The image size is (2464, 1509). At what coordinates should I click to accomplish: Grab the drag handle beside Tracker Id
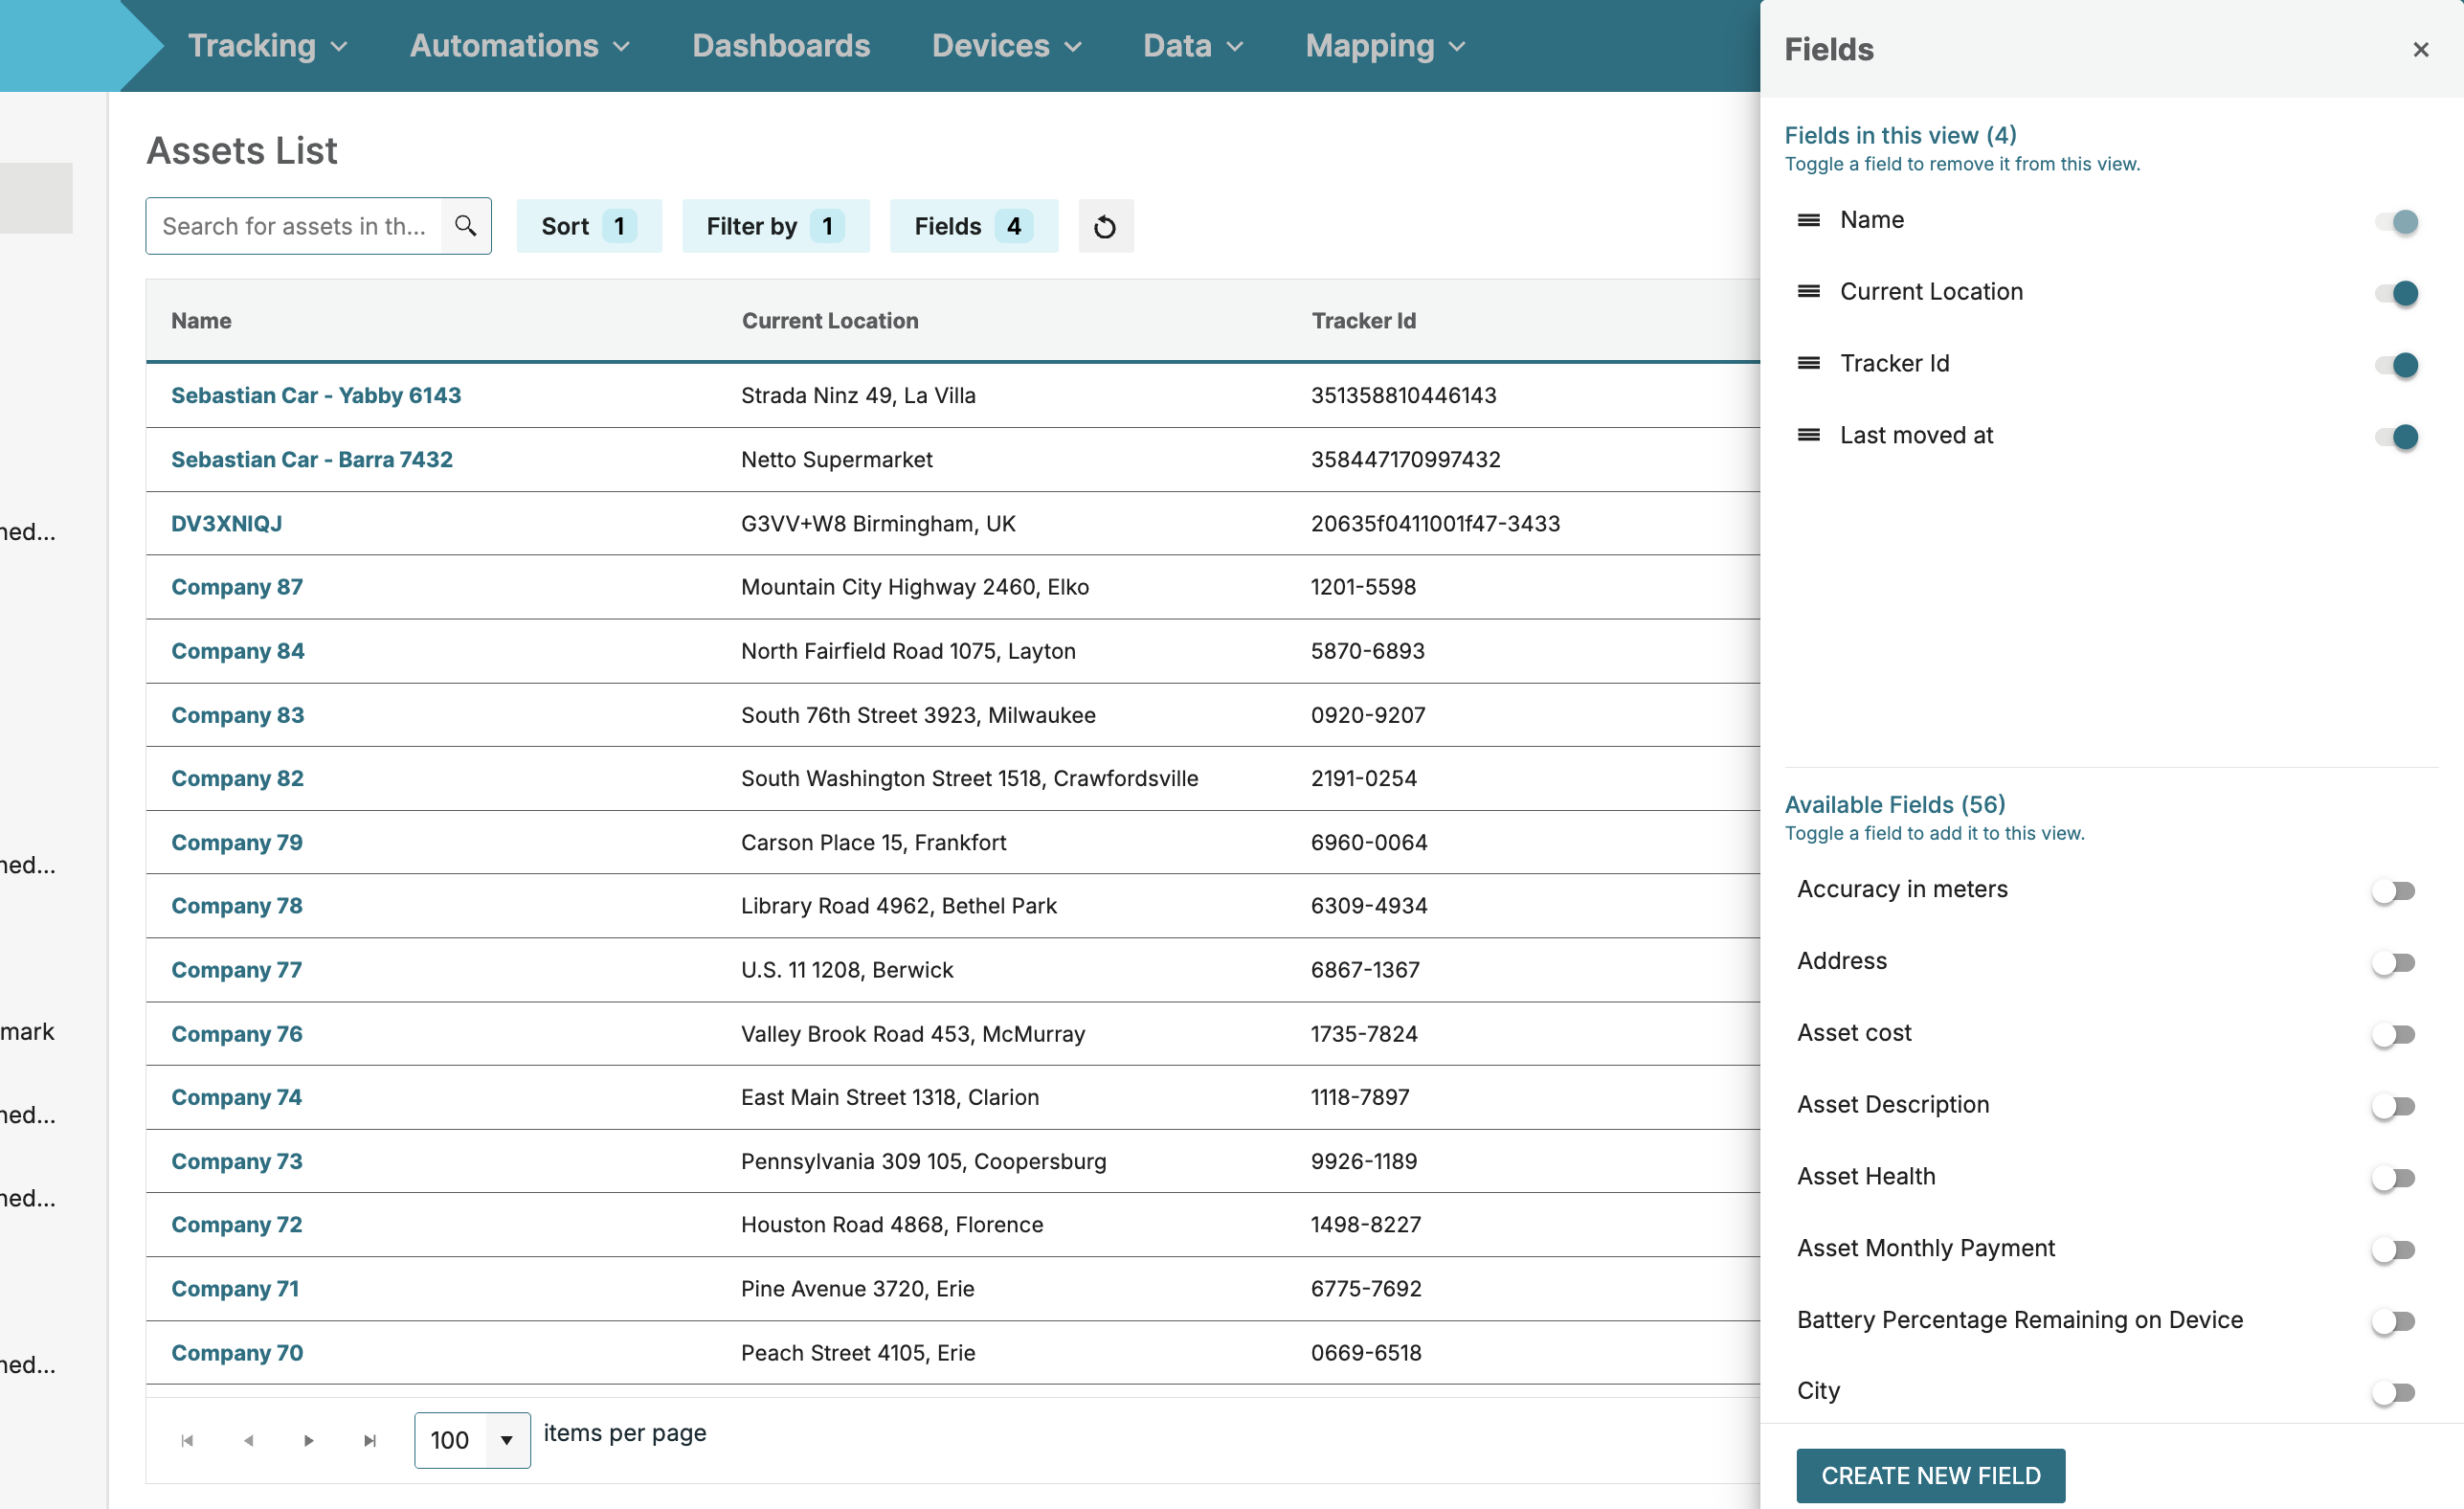pyautogui.click(x=1808, y=364)
